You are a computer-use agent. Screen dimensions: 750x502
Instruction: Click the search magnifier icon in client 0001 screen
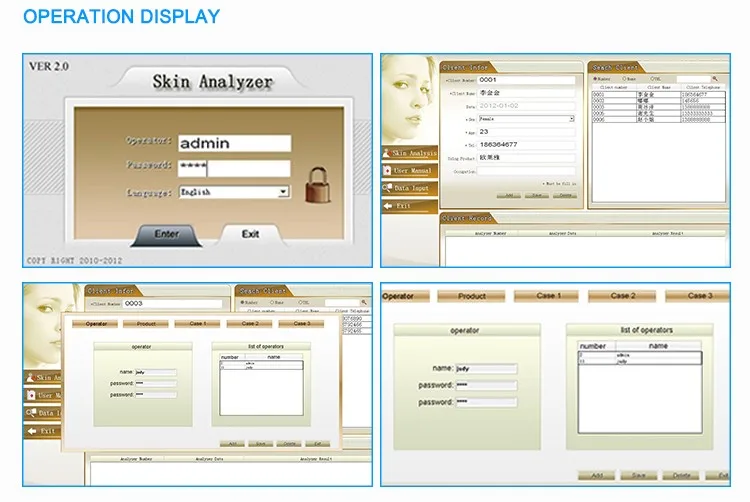pyautogui.click(x=715, y=78)
